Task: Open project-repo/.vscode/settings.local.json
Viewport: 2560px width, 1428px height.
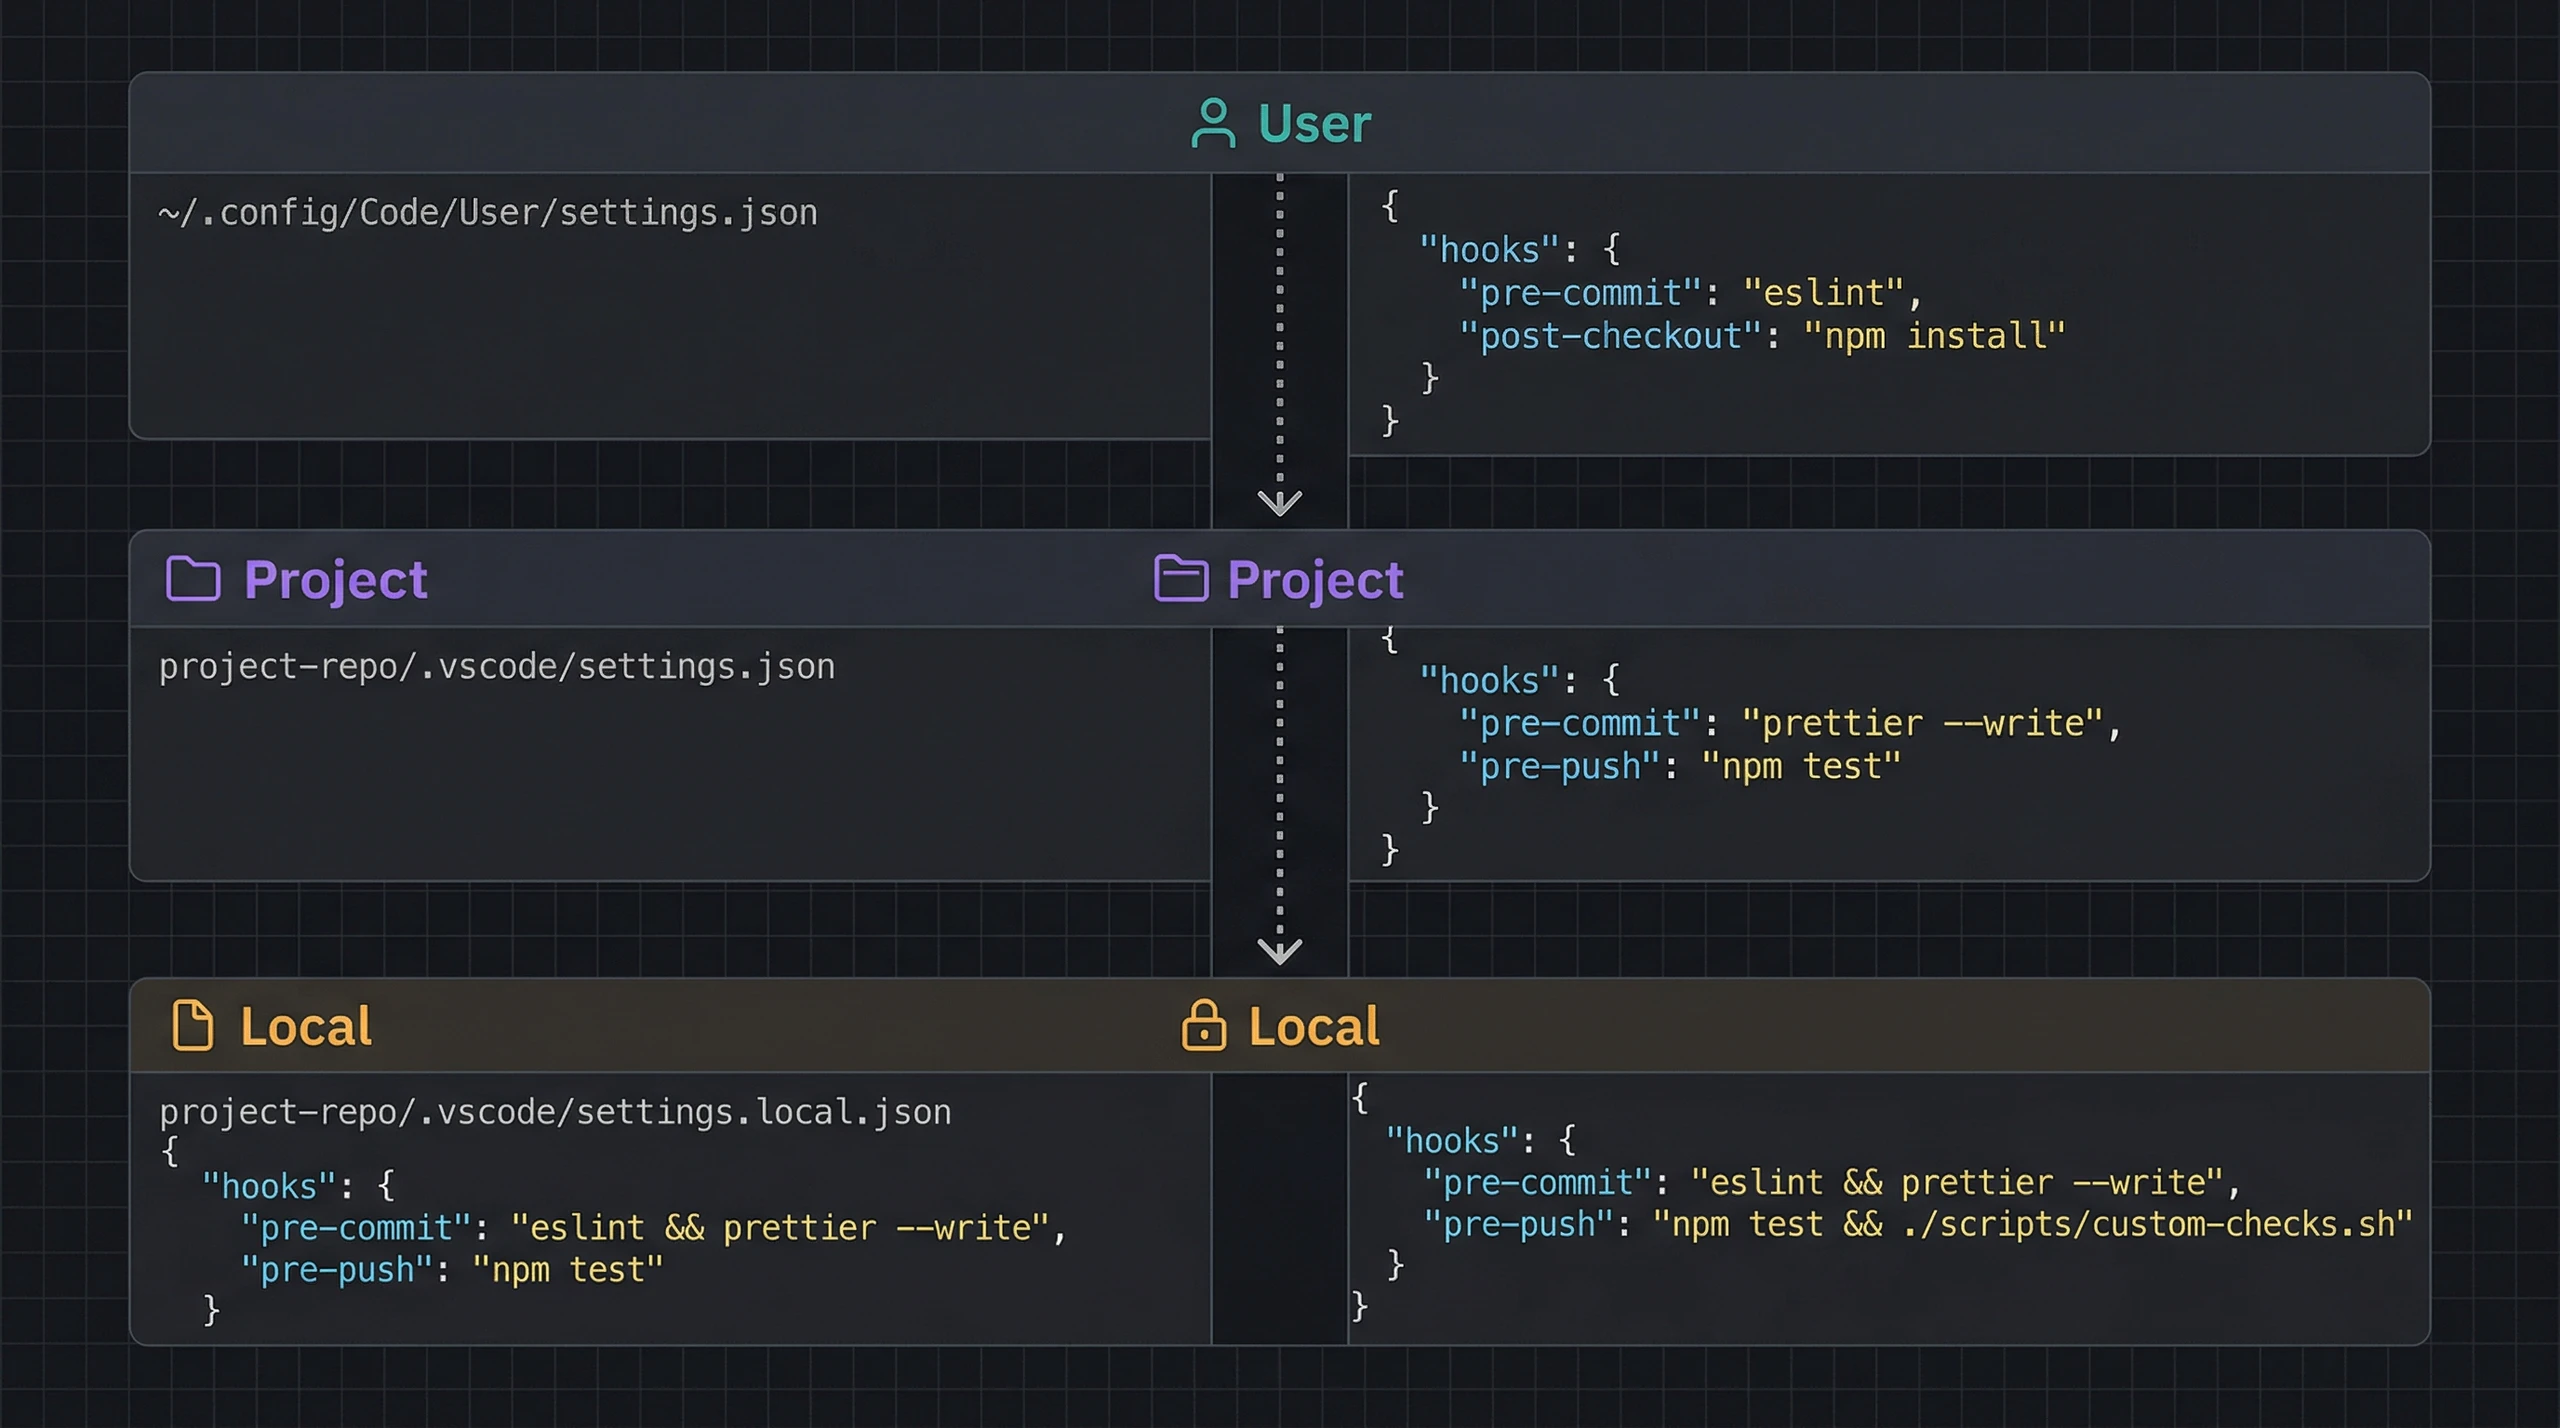Action: tap(556, 1111)
